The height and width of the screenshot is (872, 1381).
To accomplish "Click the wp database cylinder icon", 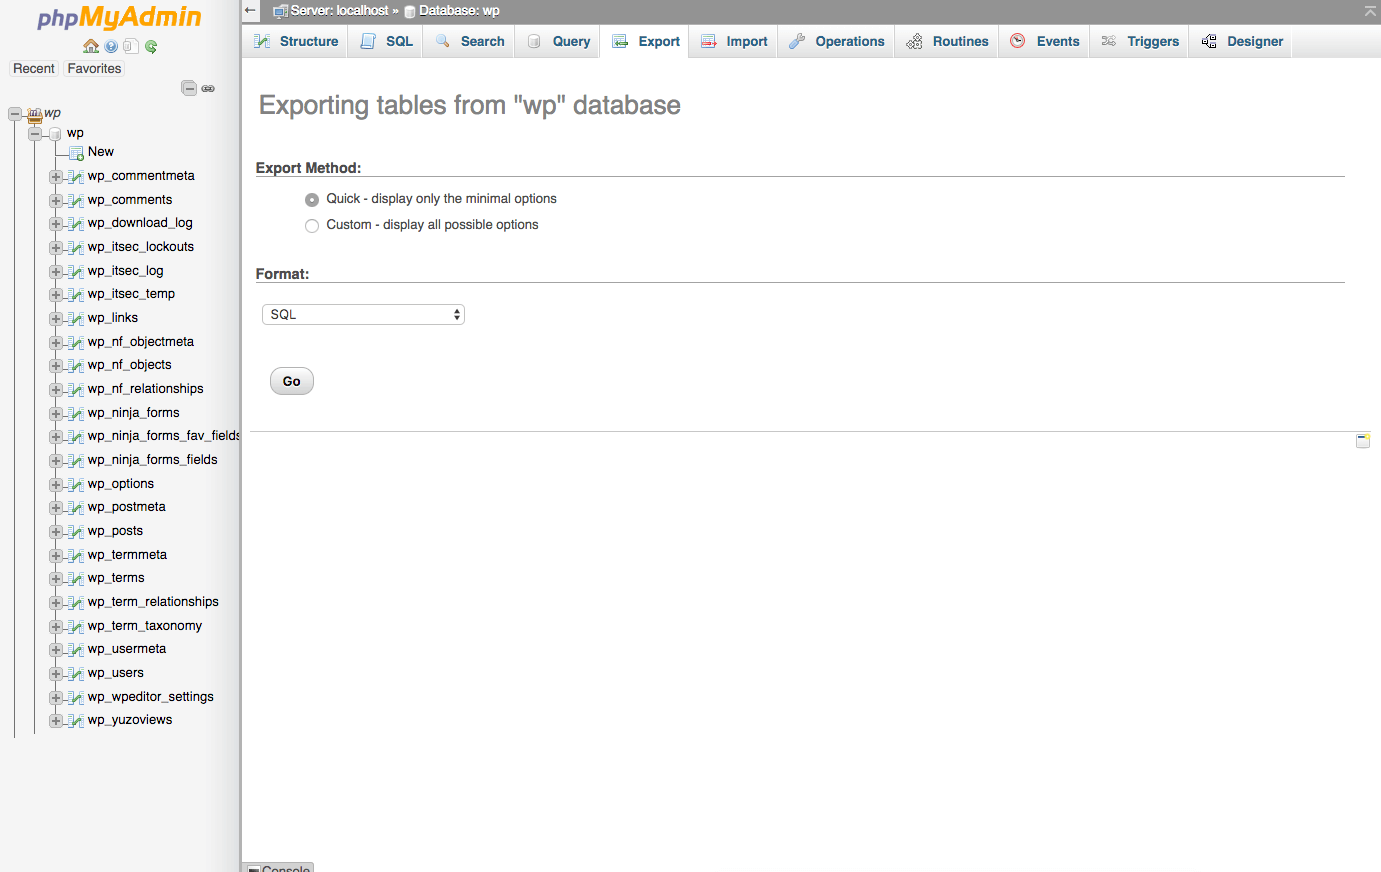I will click(55, 134).
